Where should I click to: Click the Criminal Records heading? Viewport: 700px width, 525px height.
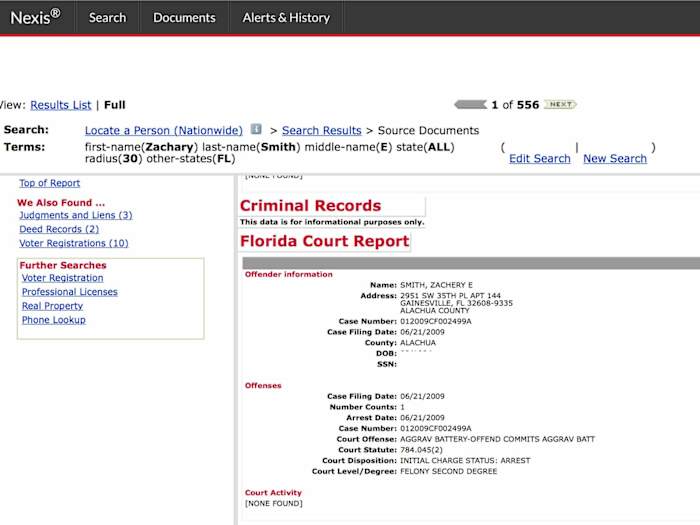(310, 205)
